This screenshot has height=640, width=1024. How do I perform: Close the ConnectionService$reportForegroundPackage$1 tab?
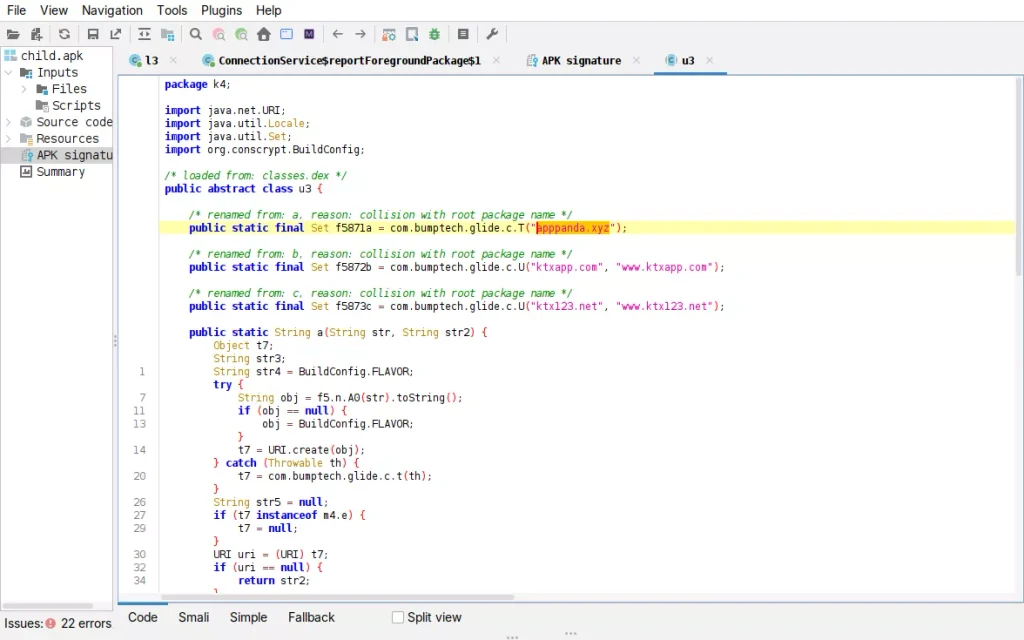click(496, 60)
